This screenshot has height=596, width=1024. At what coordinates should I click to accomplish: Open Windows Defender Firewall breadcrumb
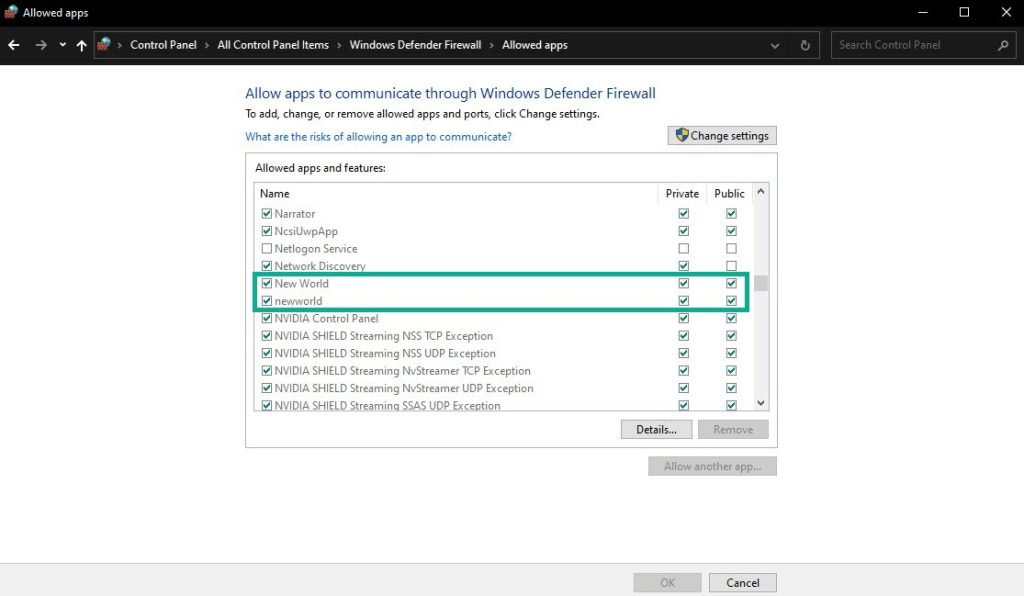coord(415,45)
